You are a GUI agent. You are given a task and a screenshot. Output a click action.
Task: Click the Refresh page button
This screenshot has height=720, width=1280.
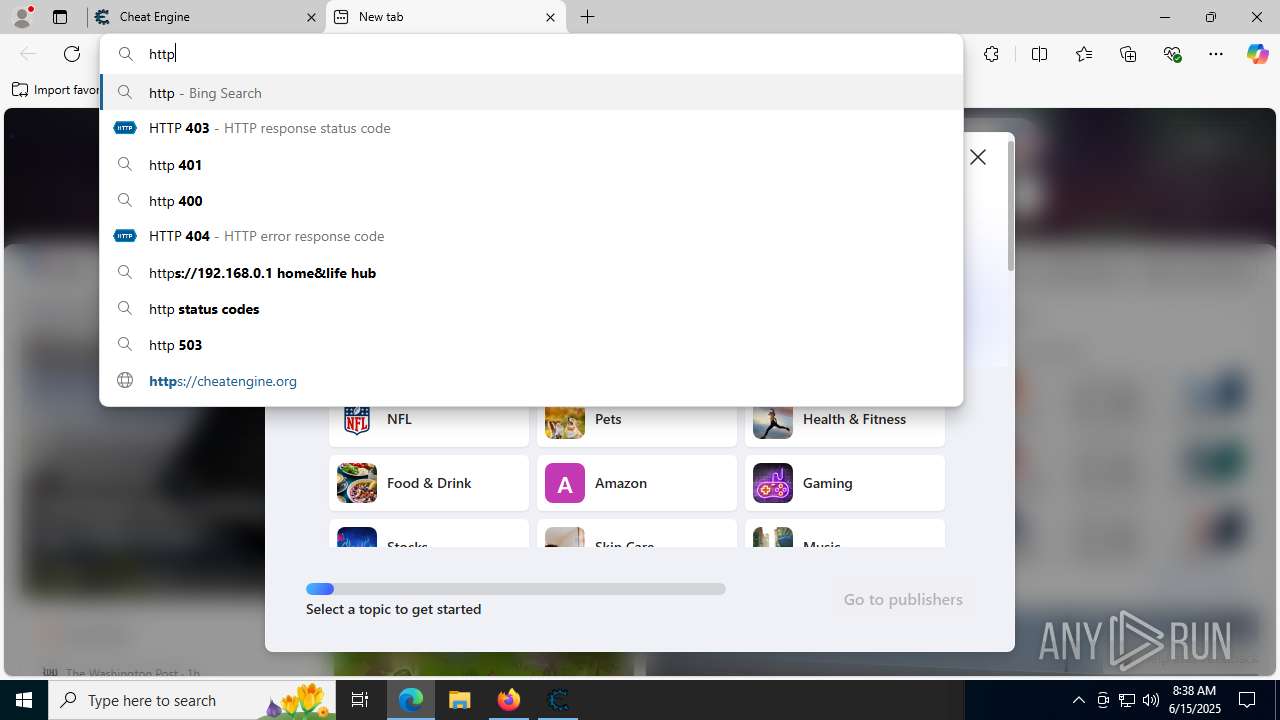[x=72, y=54]
